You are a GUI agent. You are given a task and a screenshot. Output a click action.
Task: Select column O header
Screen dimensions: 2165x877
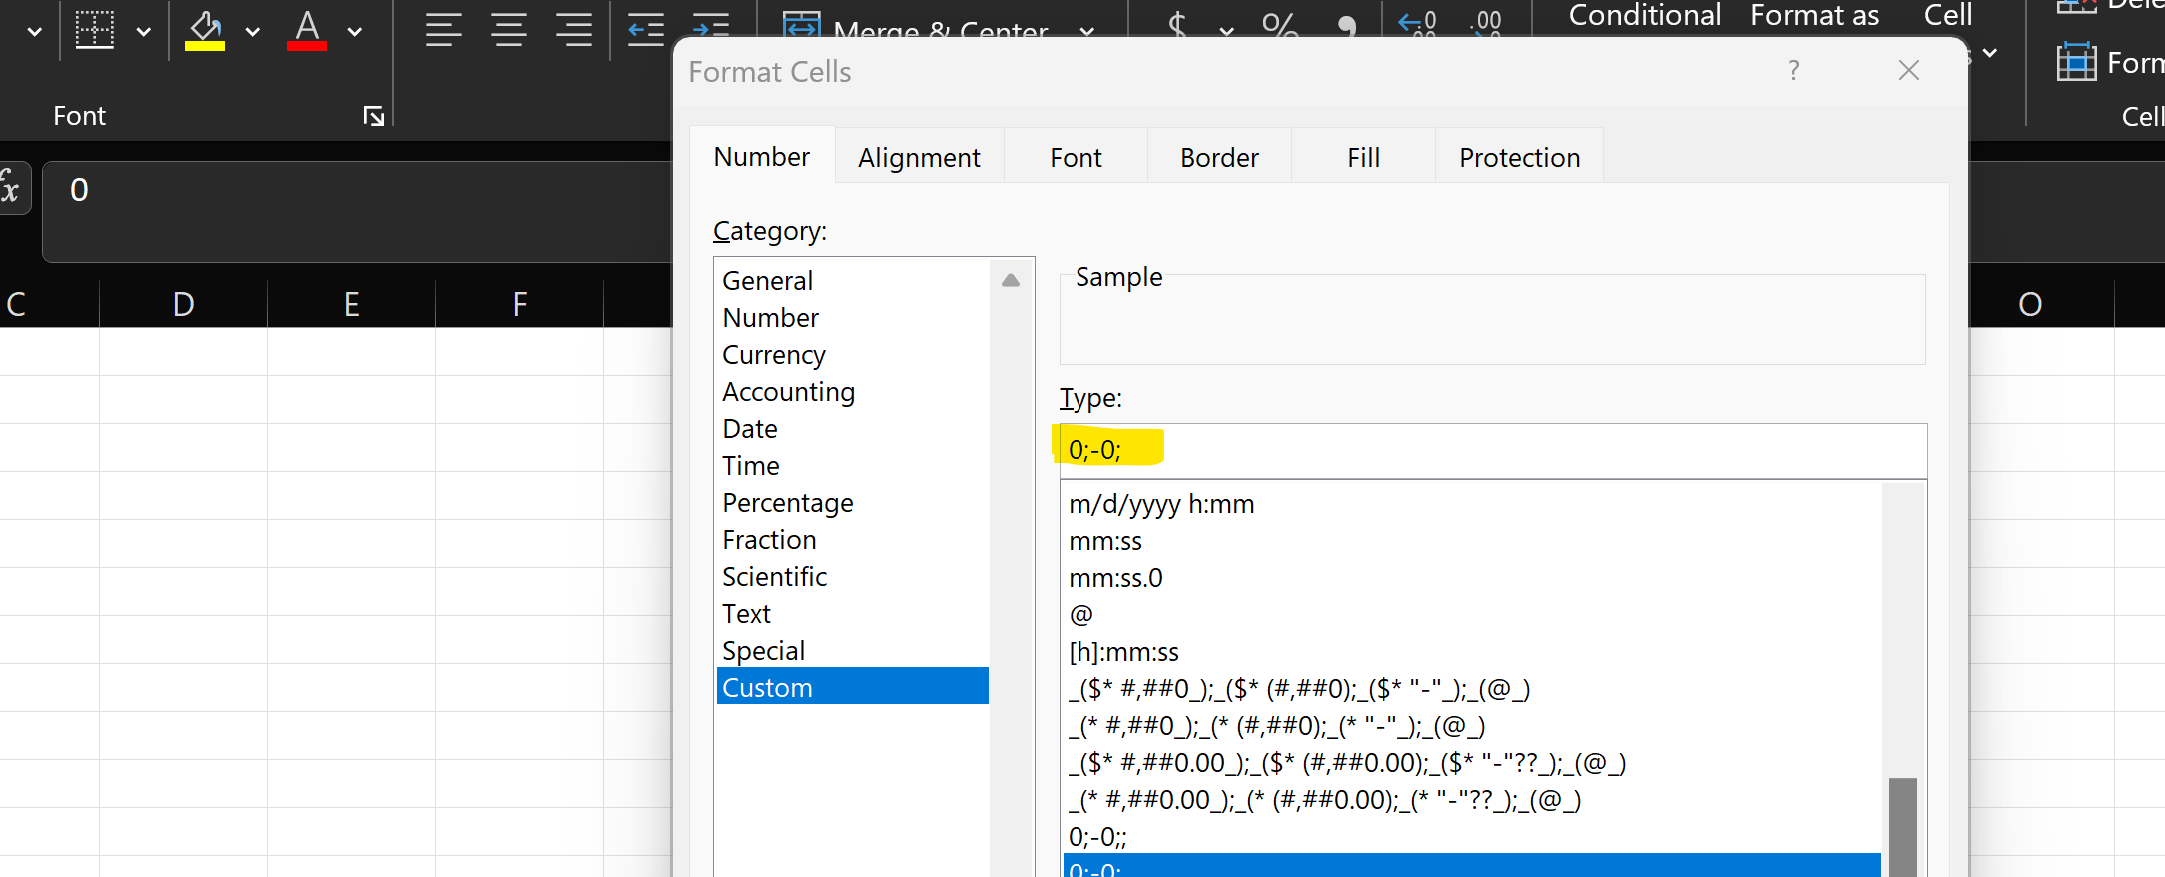2030,303
